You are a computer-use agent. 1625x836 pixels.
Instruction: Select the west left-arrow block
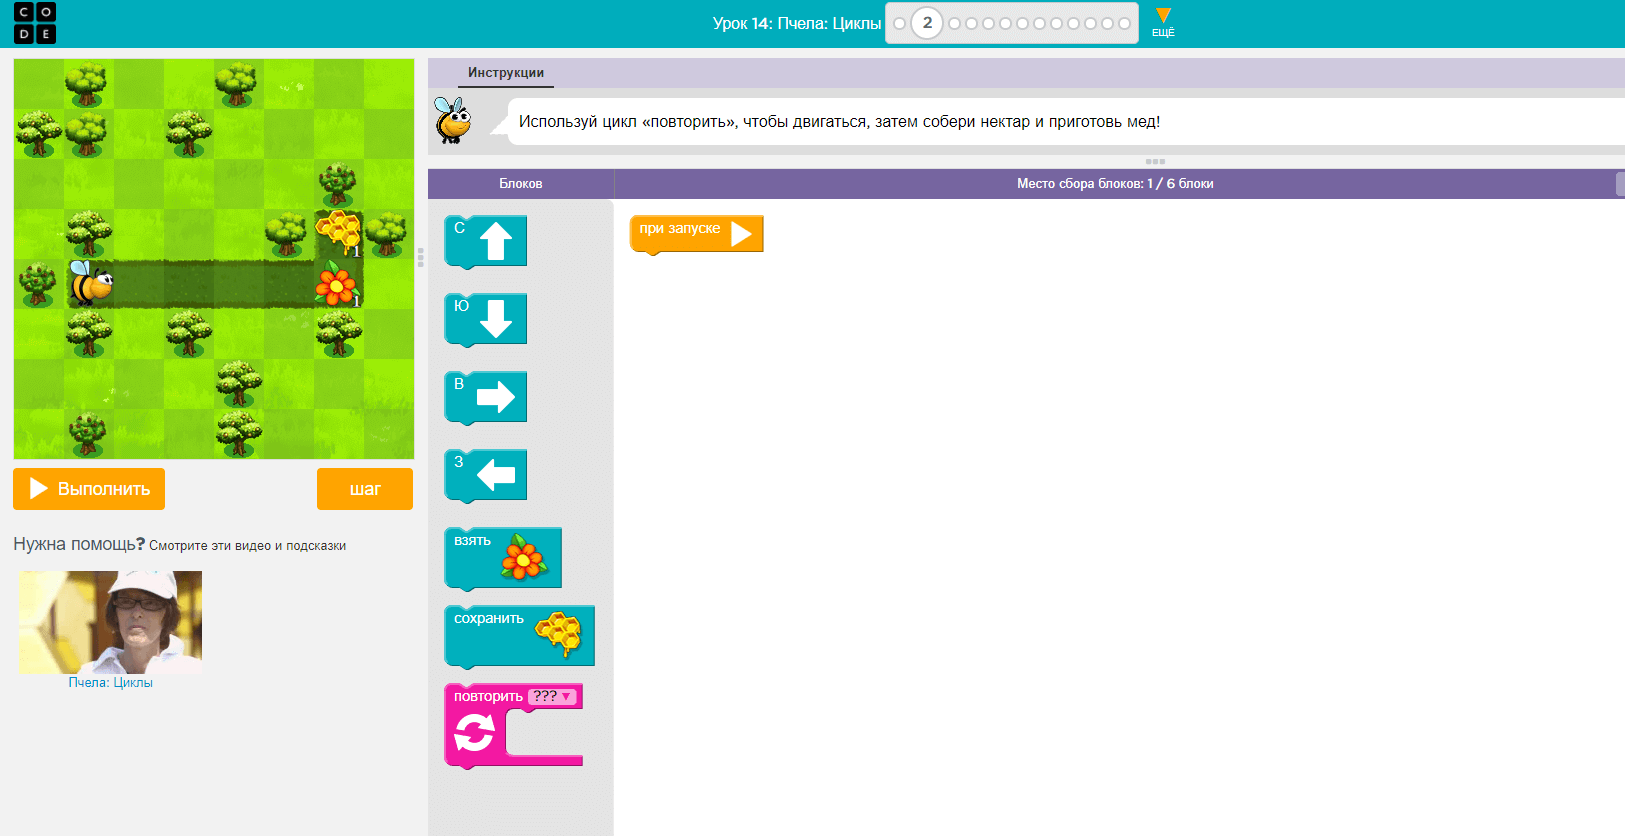click(486, 475)
